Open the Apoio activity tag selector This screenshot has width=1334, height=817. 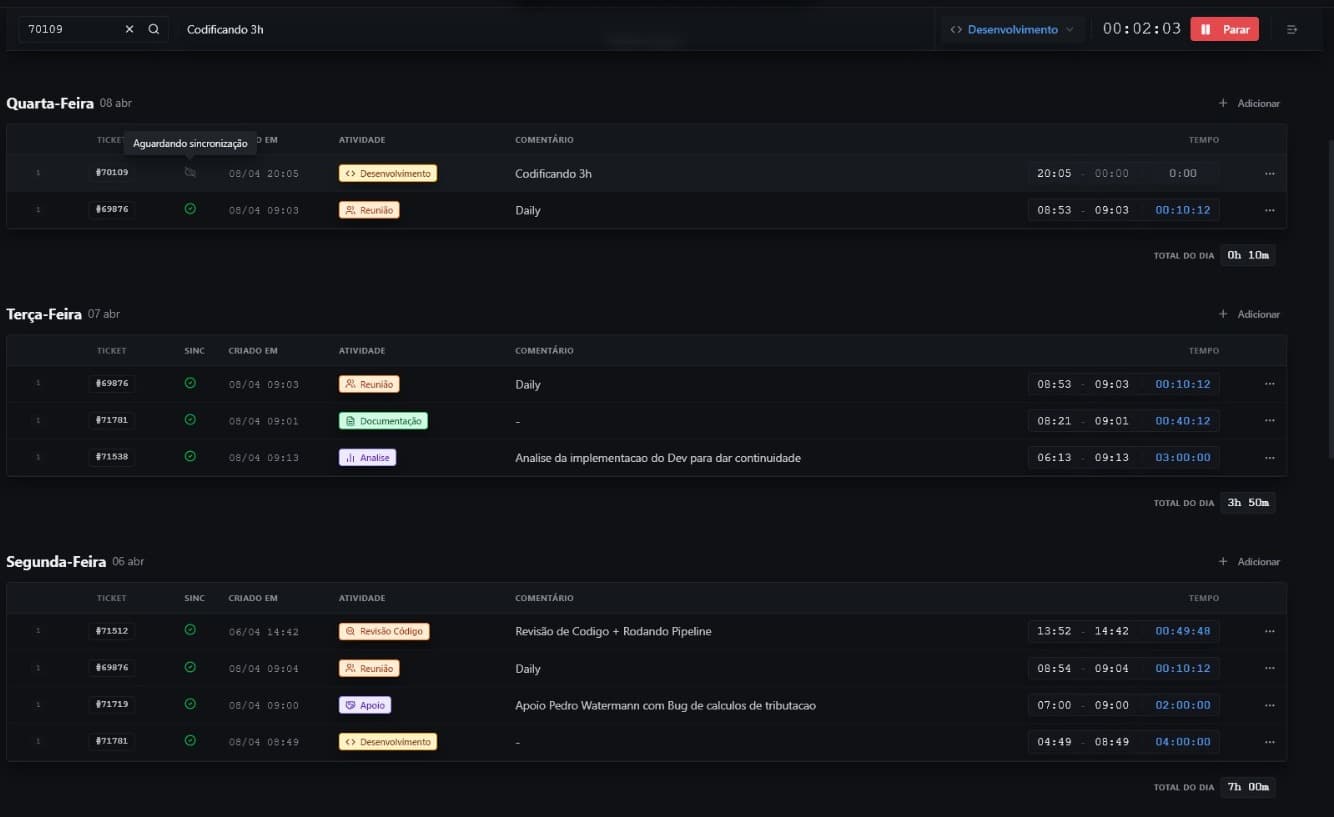[365, 705]
